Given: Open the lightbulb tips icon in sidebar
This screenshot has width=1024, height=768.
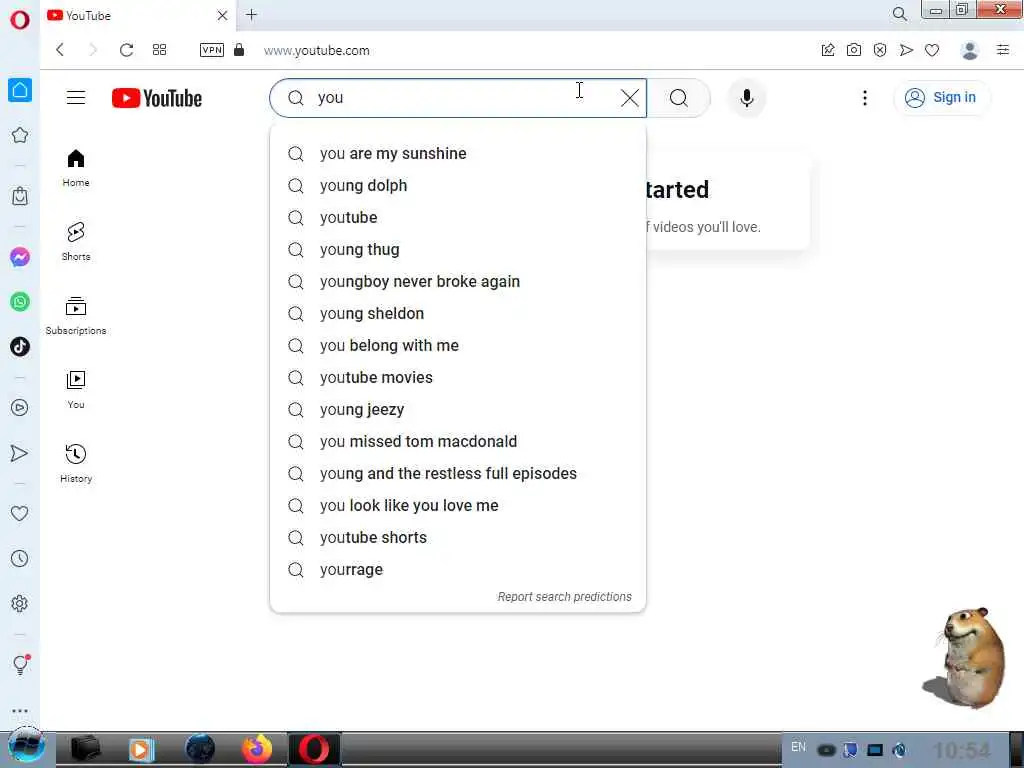Looking at the screenshot, I should coord(20,665).
